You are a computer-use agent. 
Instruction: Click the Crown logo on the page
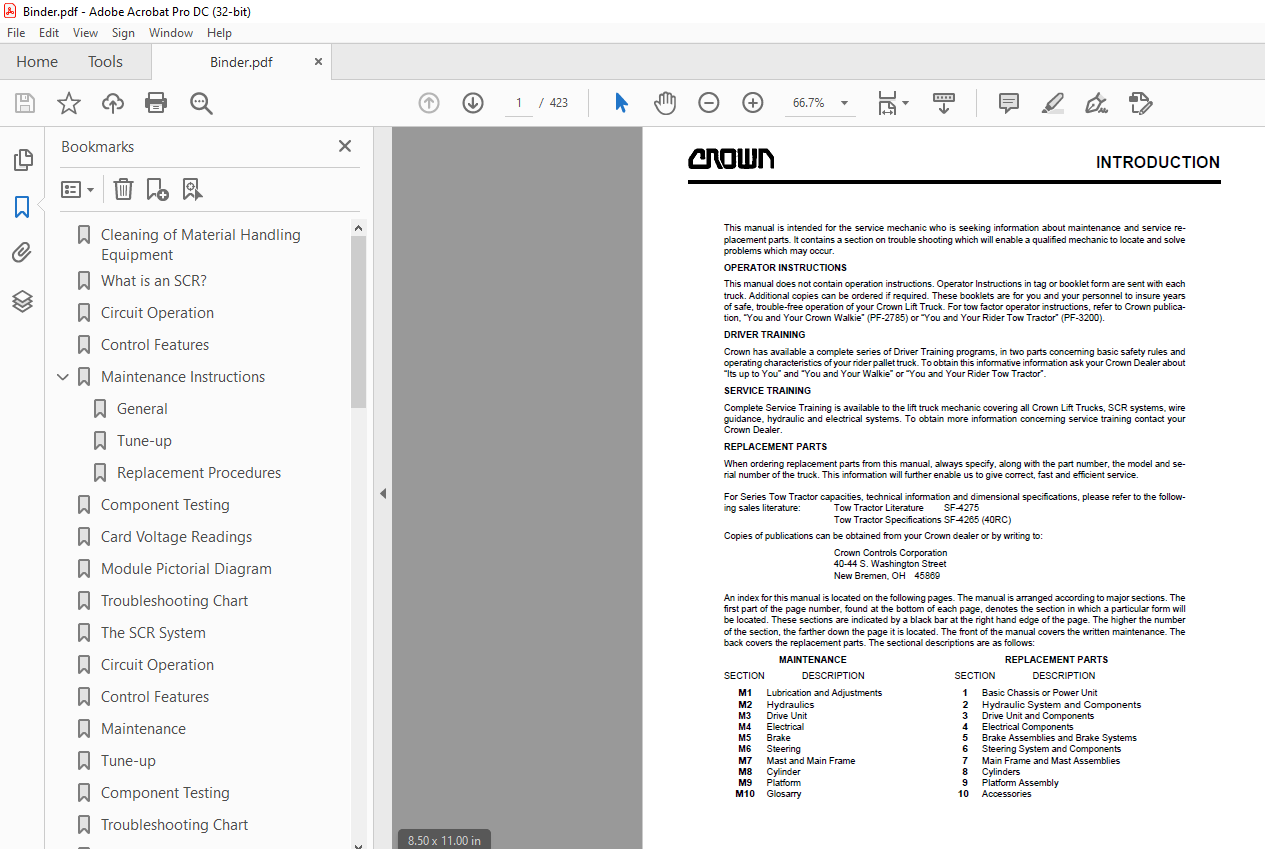731,159
